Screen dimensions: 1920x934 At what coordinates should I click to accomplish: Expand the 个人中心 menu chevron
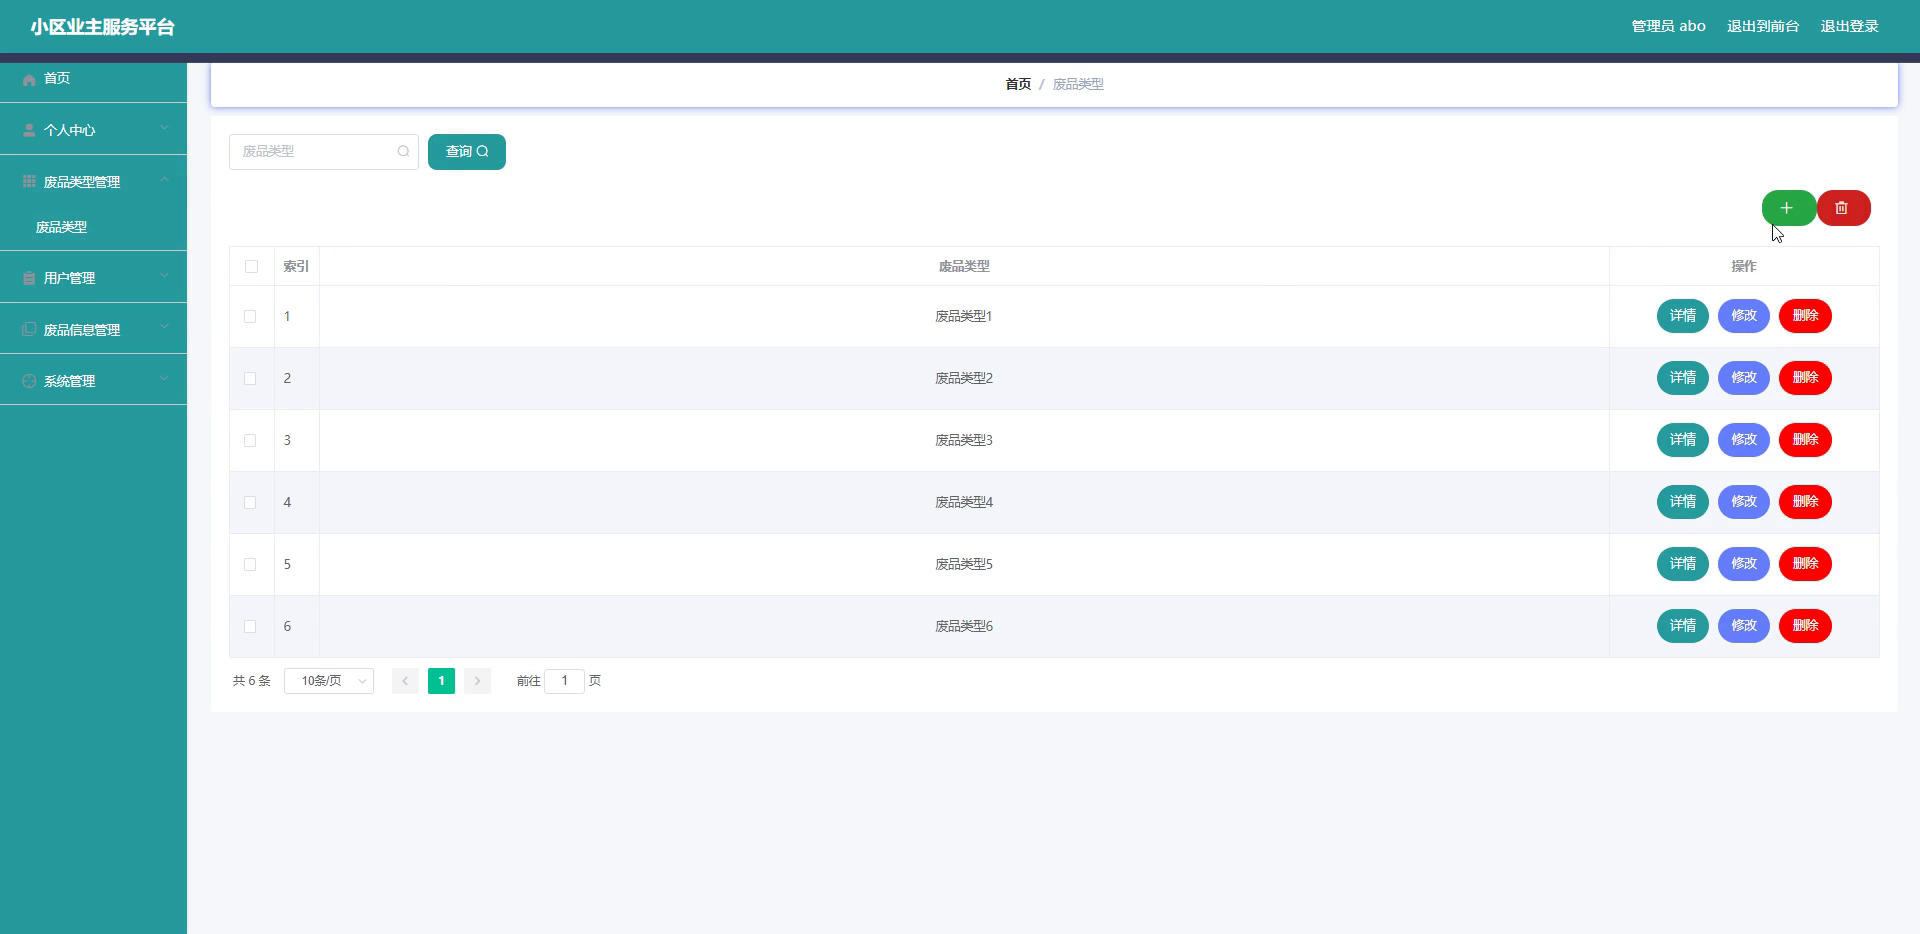coord(164,128)
